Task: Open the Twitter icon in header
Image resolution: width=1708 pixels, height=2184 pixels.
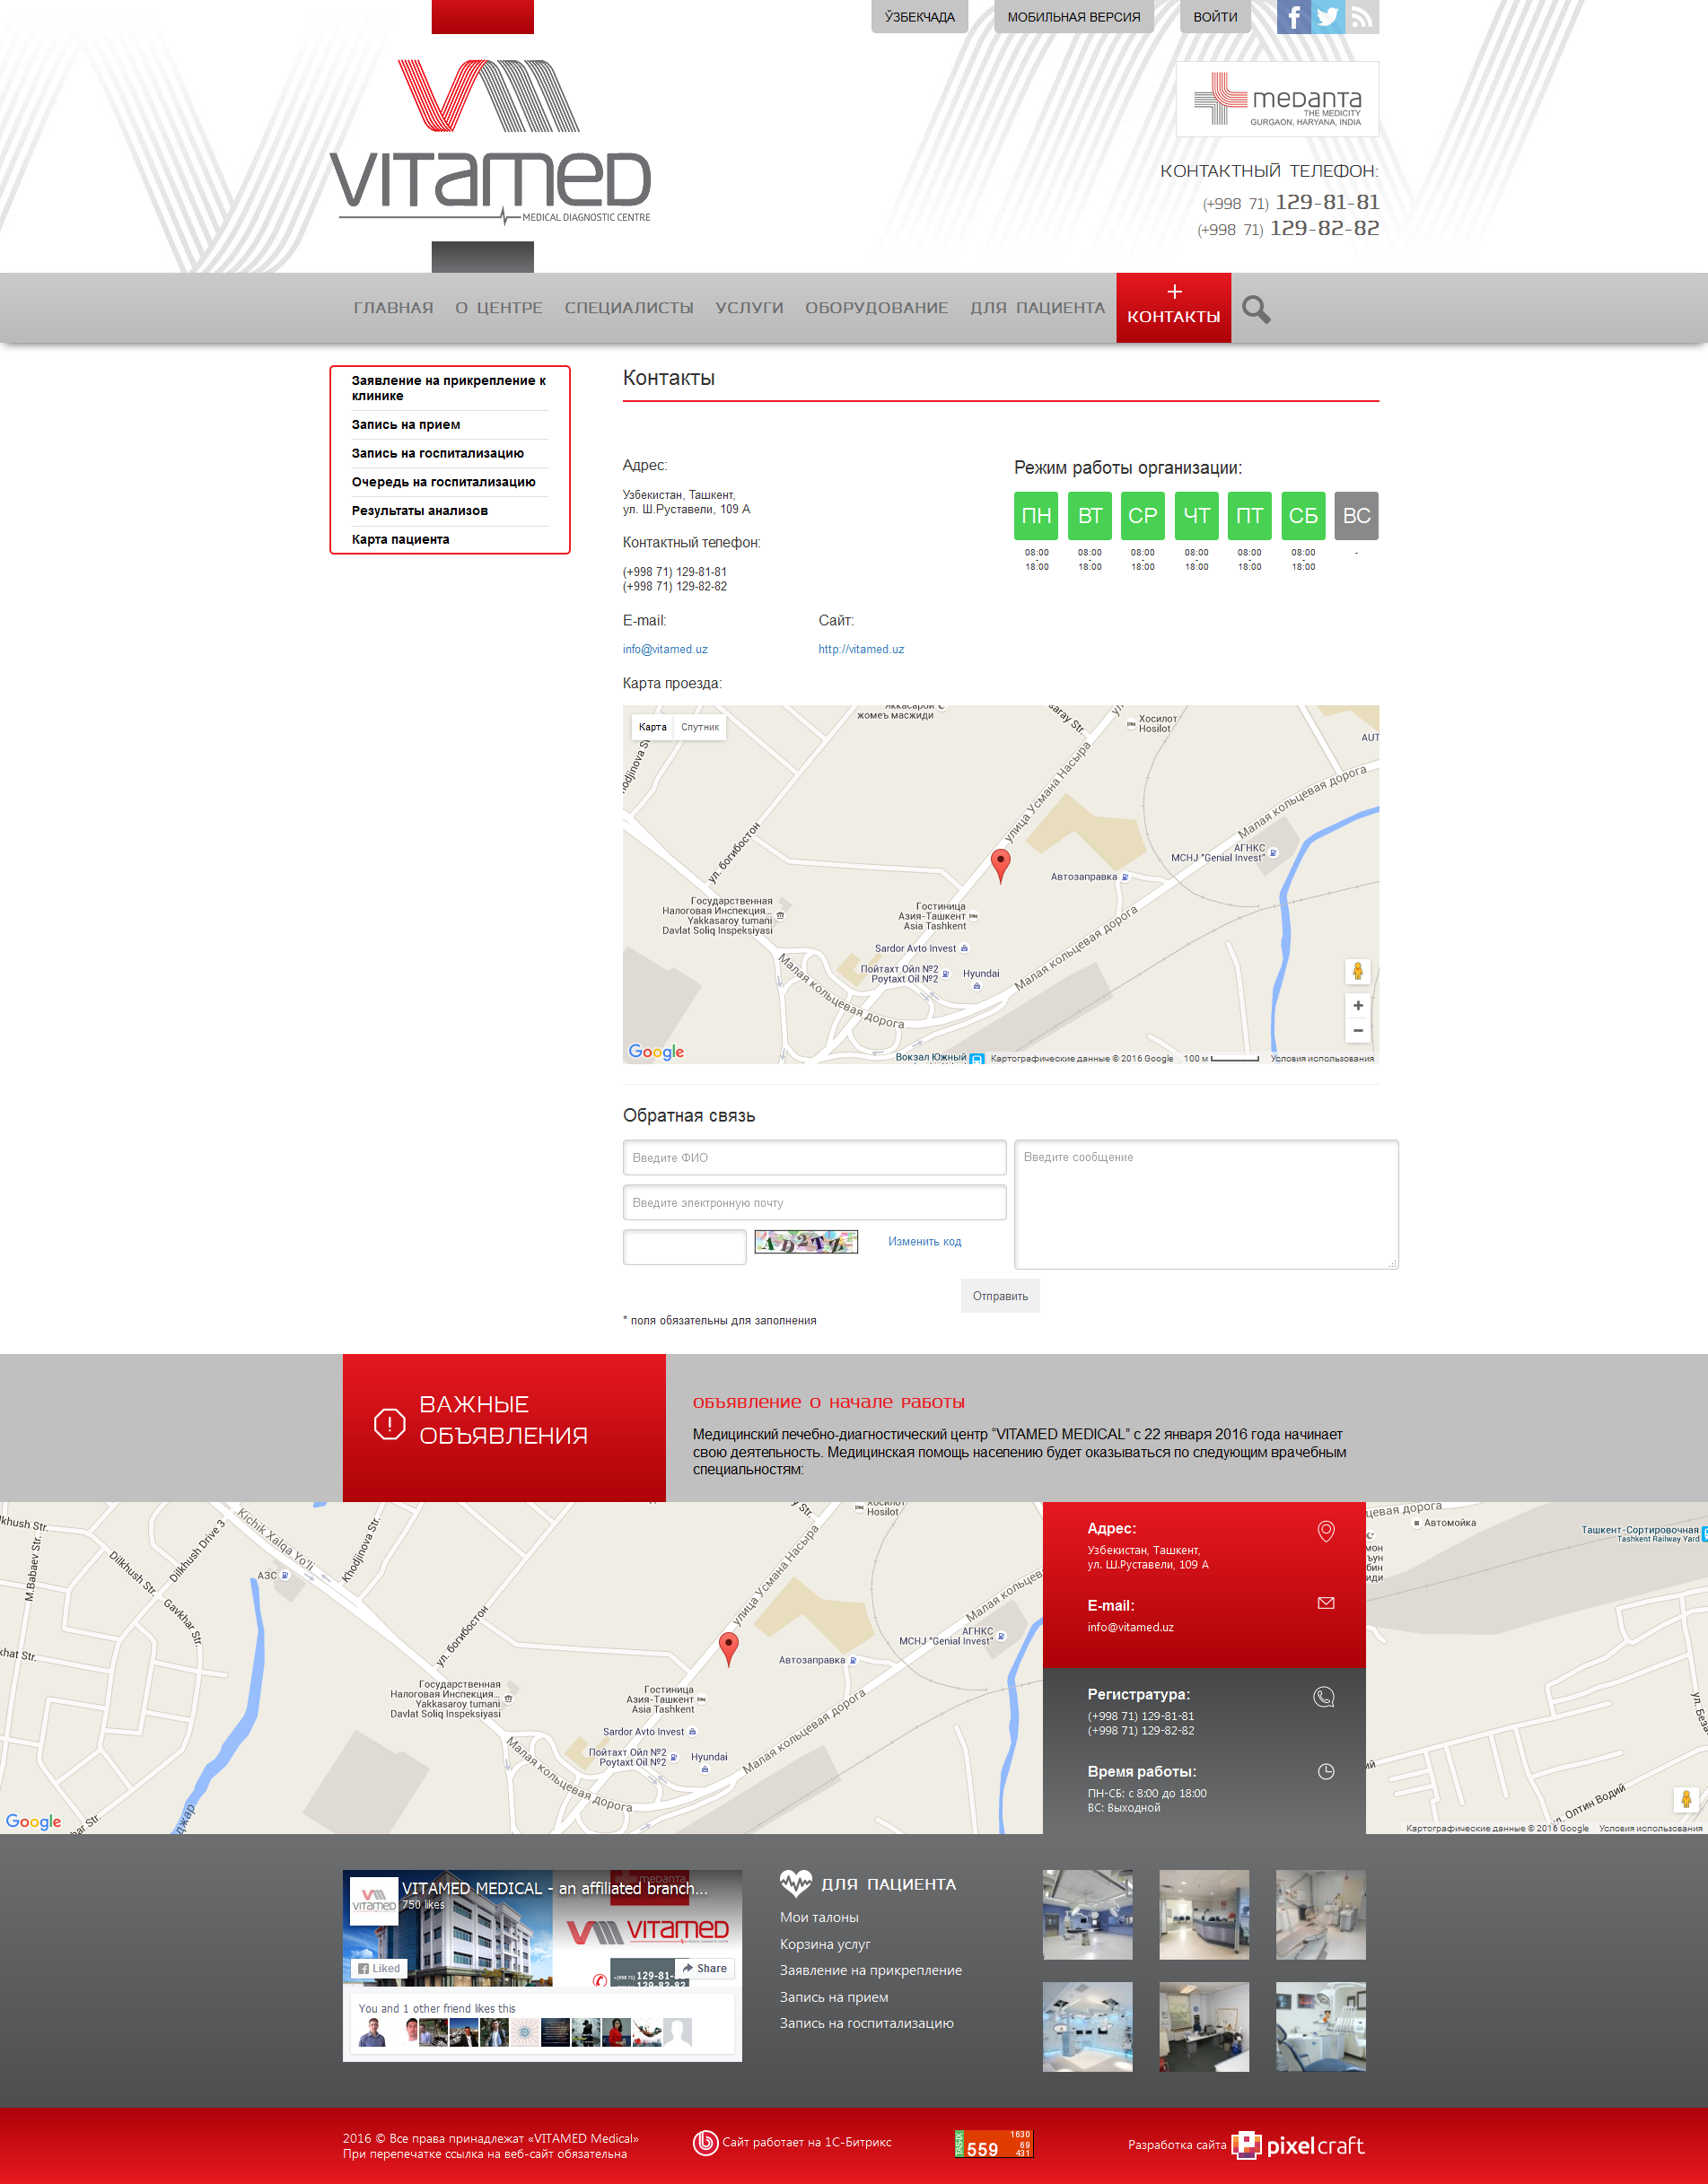Action: [x=1327, y=17]
